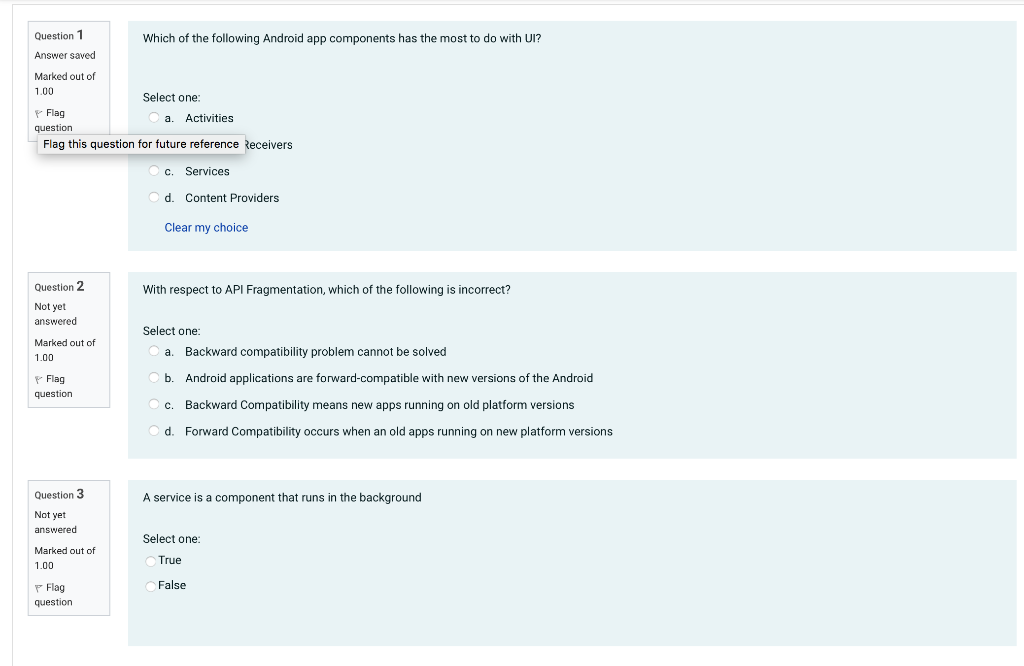The height and width of the screenshot is (666, 1024).
Task: Select 'Backward compatibility problem cannot be solved'
Action: tap(153, 351)
